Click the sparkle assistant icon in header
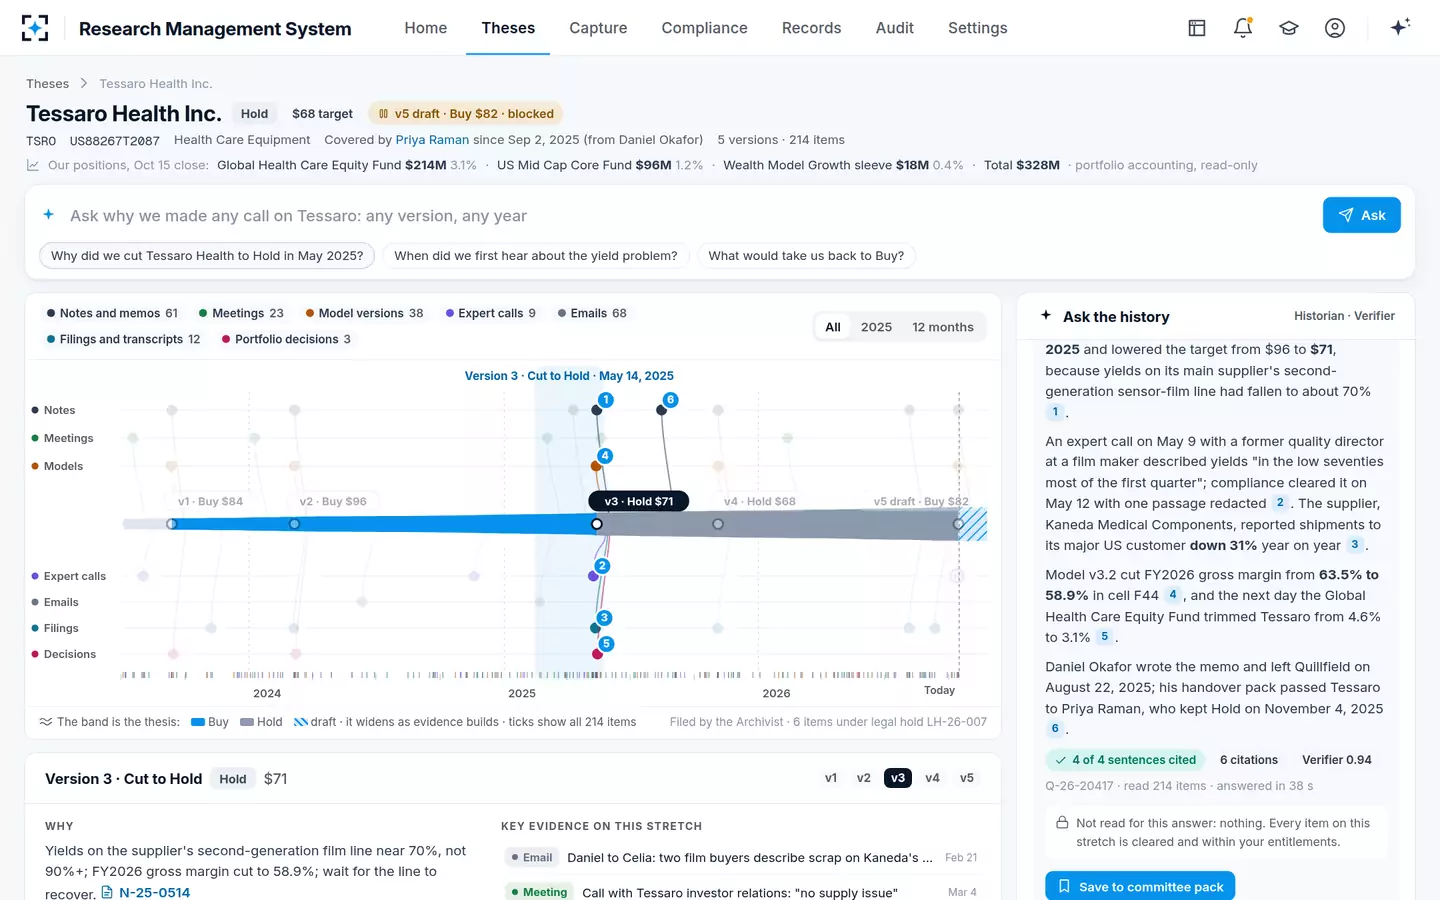Screen dimensions: 1440x900 [x=1400, y=27]
